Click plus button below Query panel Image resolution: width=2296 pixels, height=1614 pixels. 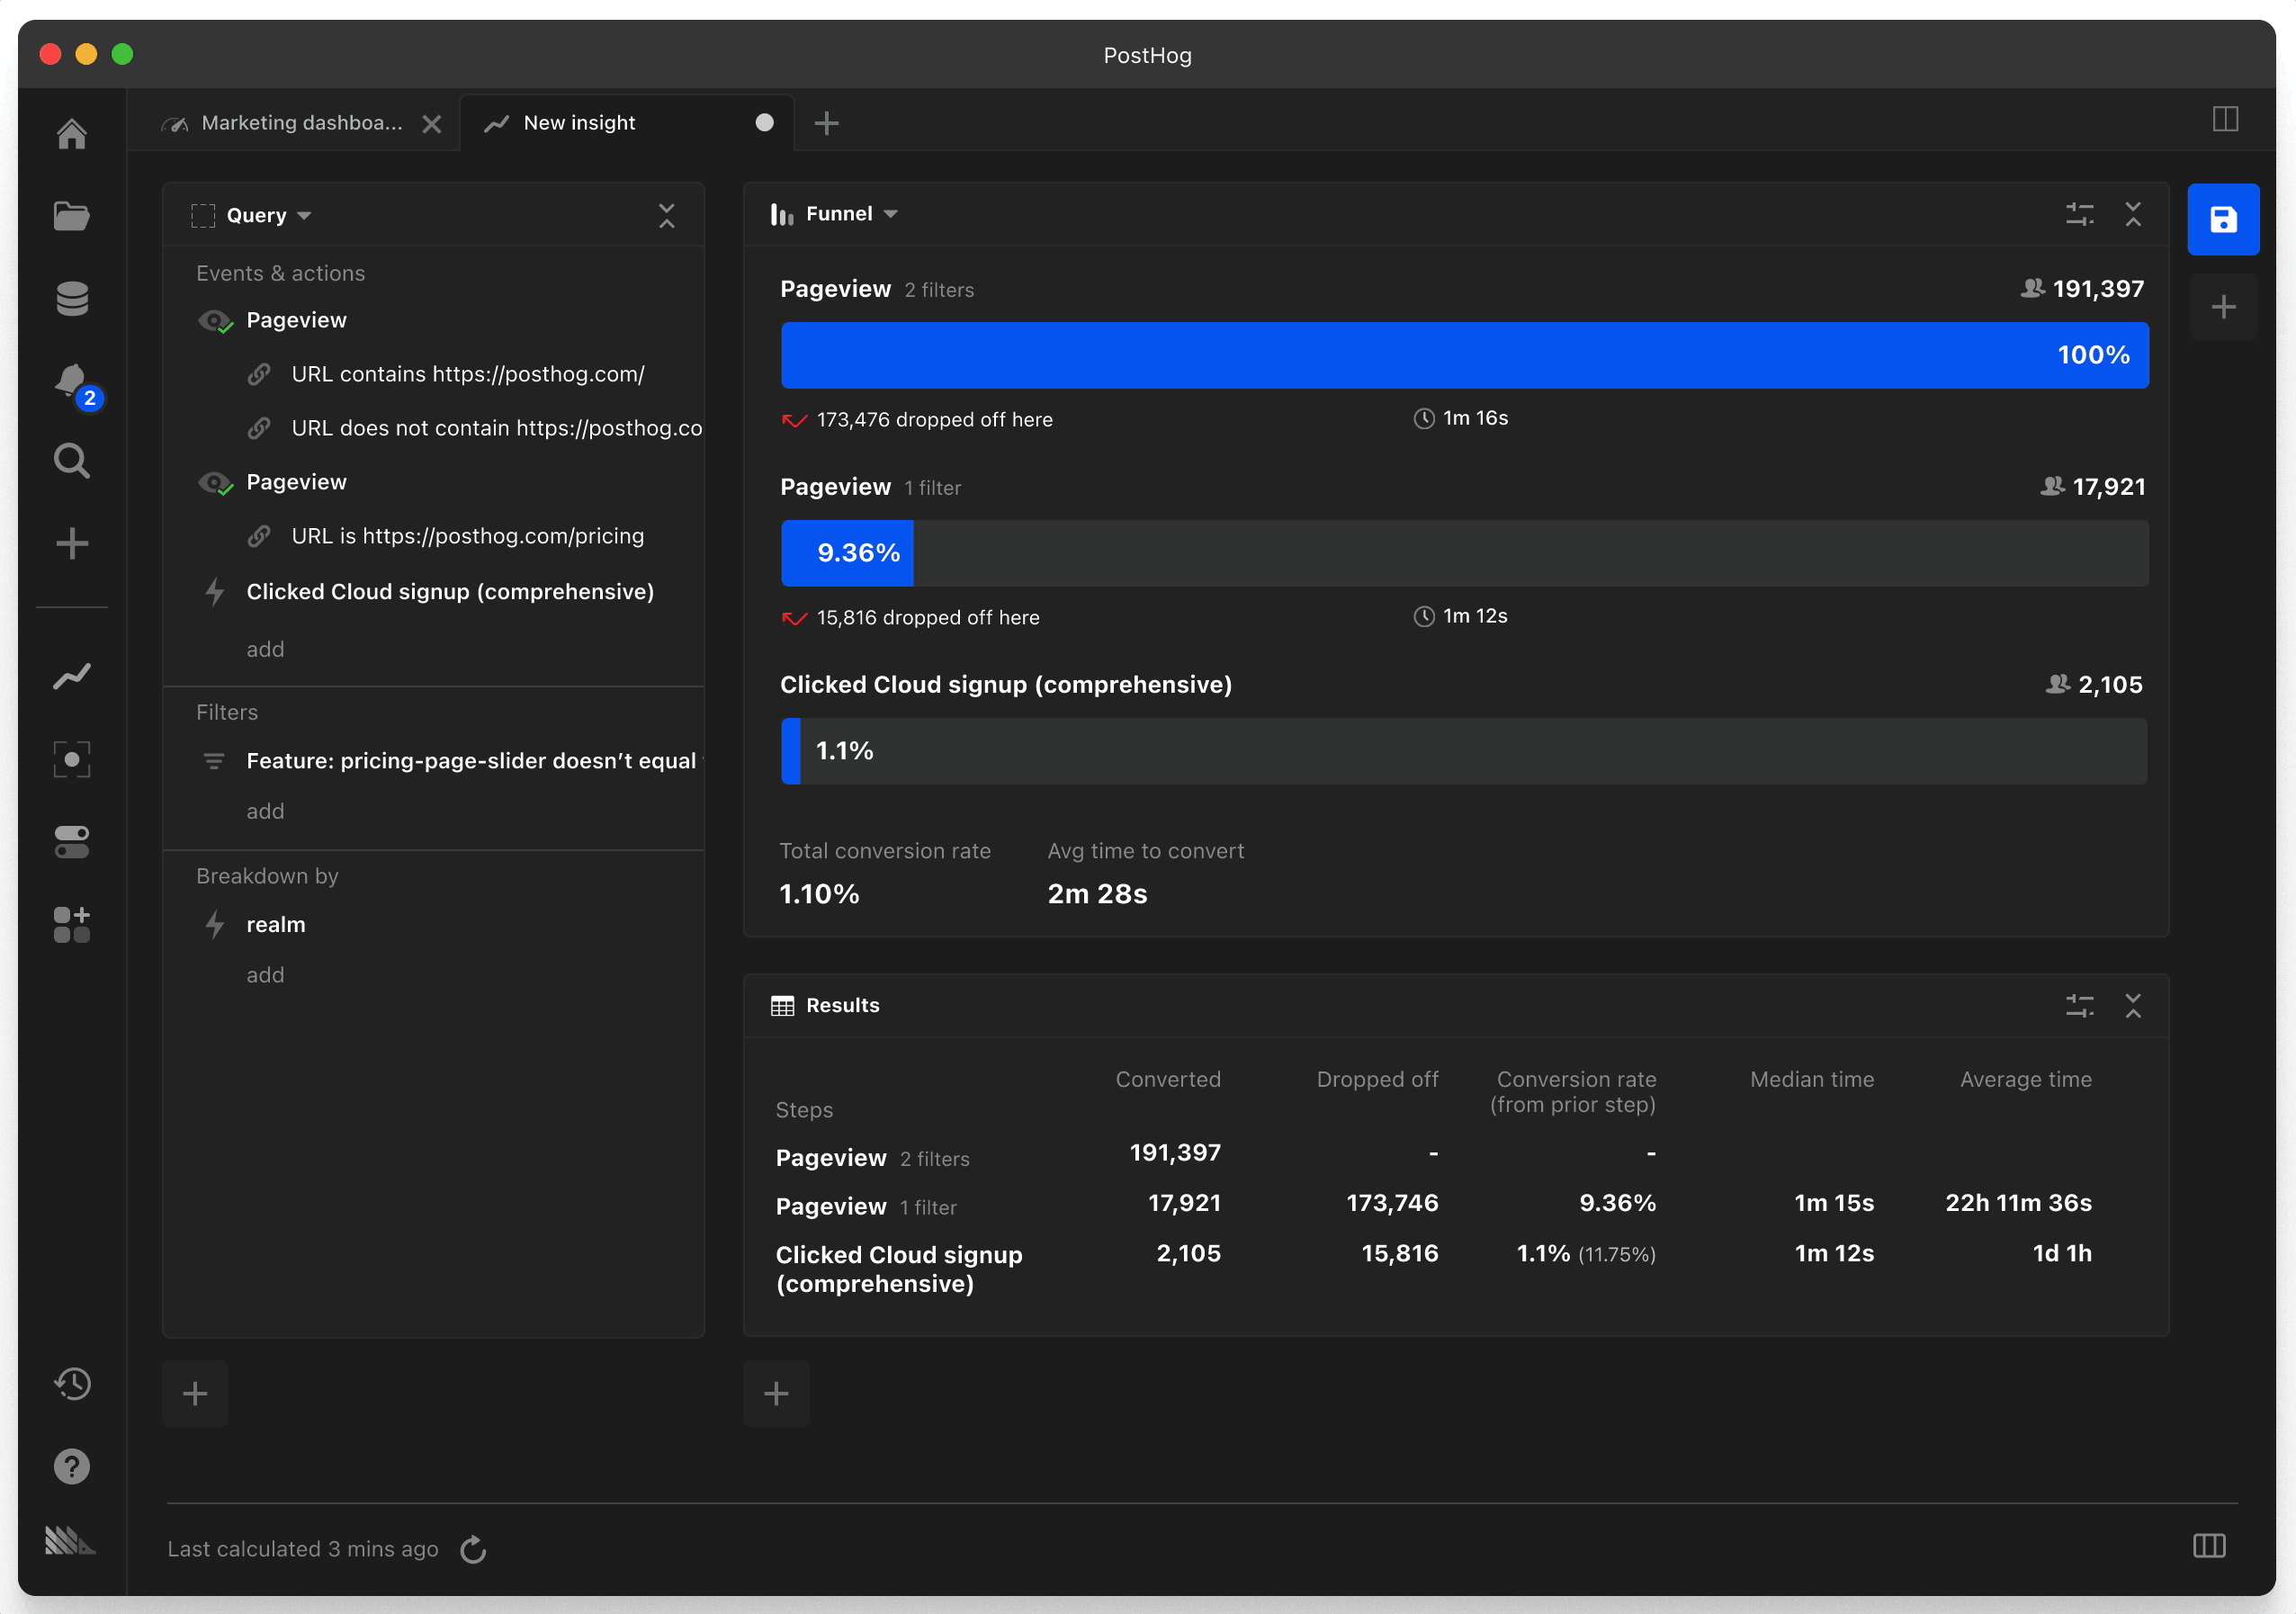(x=195, y=1393)
